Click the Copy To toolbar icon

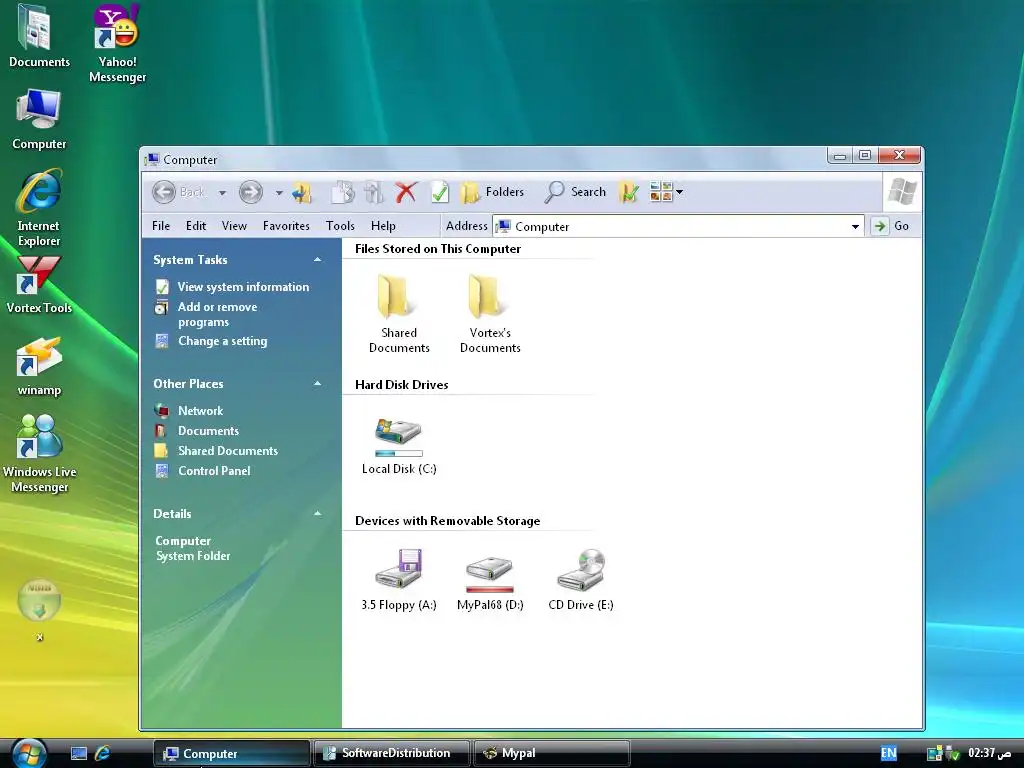pos(343,192)
